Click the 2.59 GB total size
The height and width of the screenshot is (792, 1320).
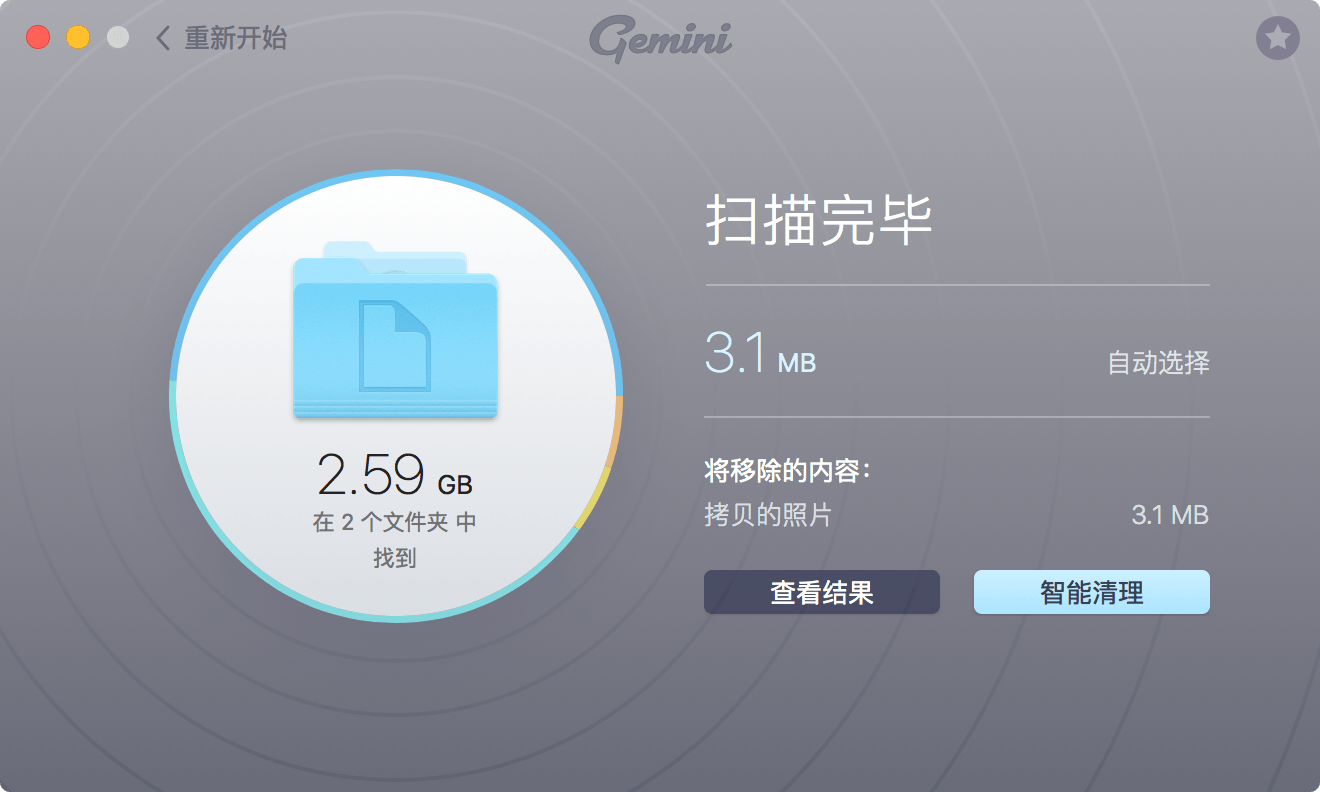click(395, 473)
